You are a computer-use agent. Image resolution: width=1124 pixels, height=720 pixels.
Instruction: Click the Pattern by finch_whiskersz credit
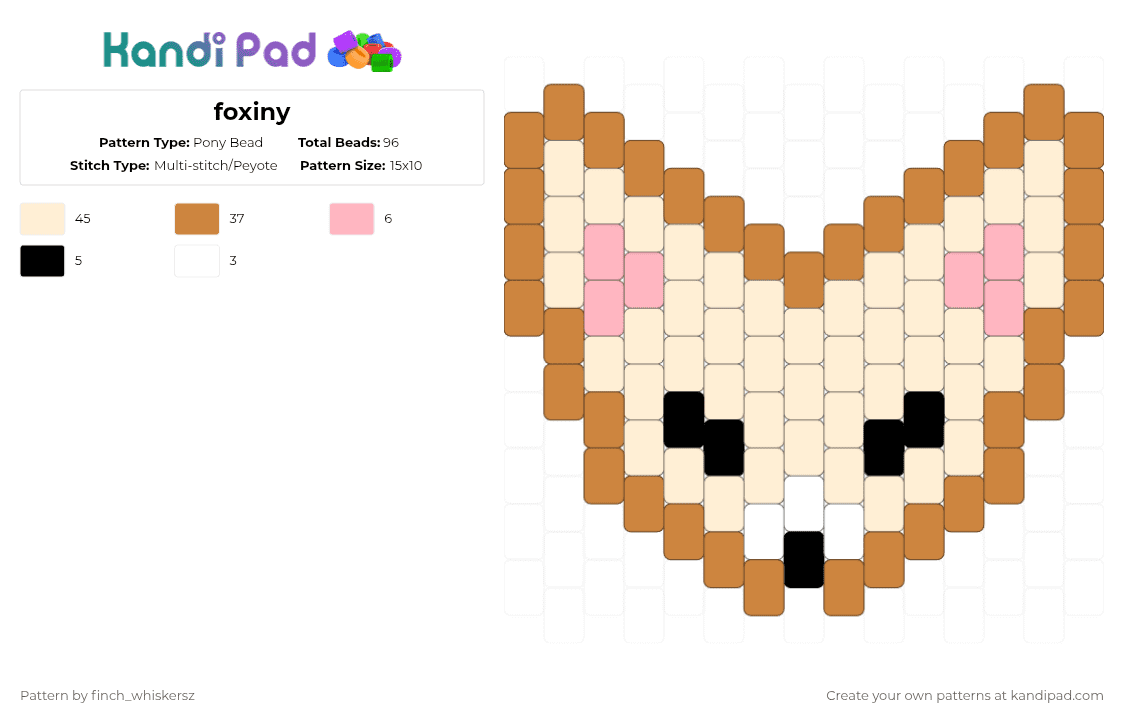click(x=108, y=696)
